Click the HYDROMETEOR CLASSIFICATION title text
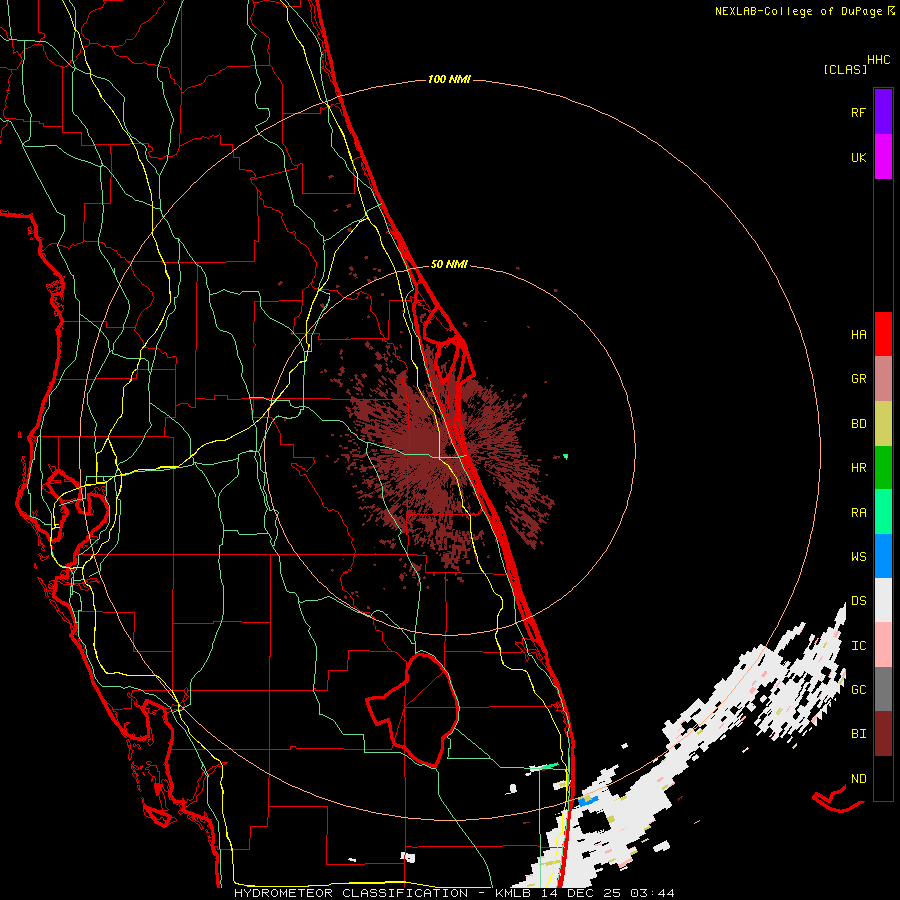 (351, 893)
